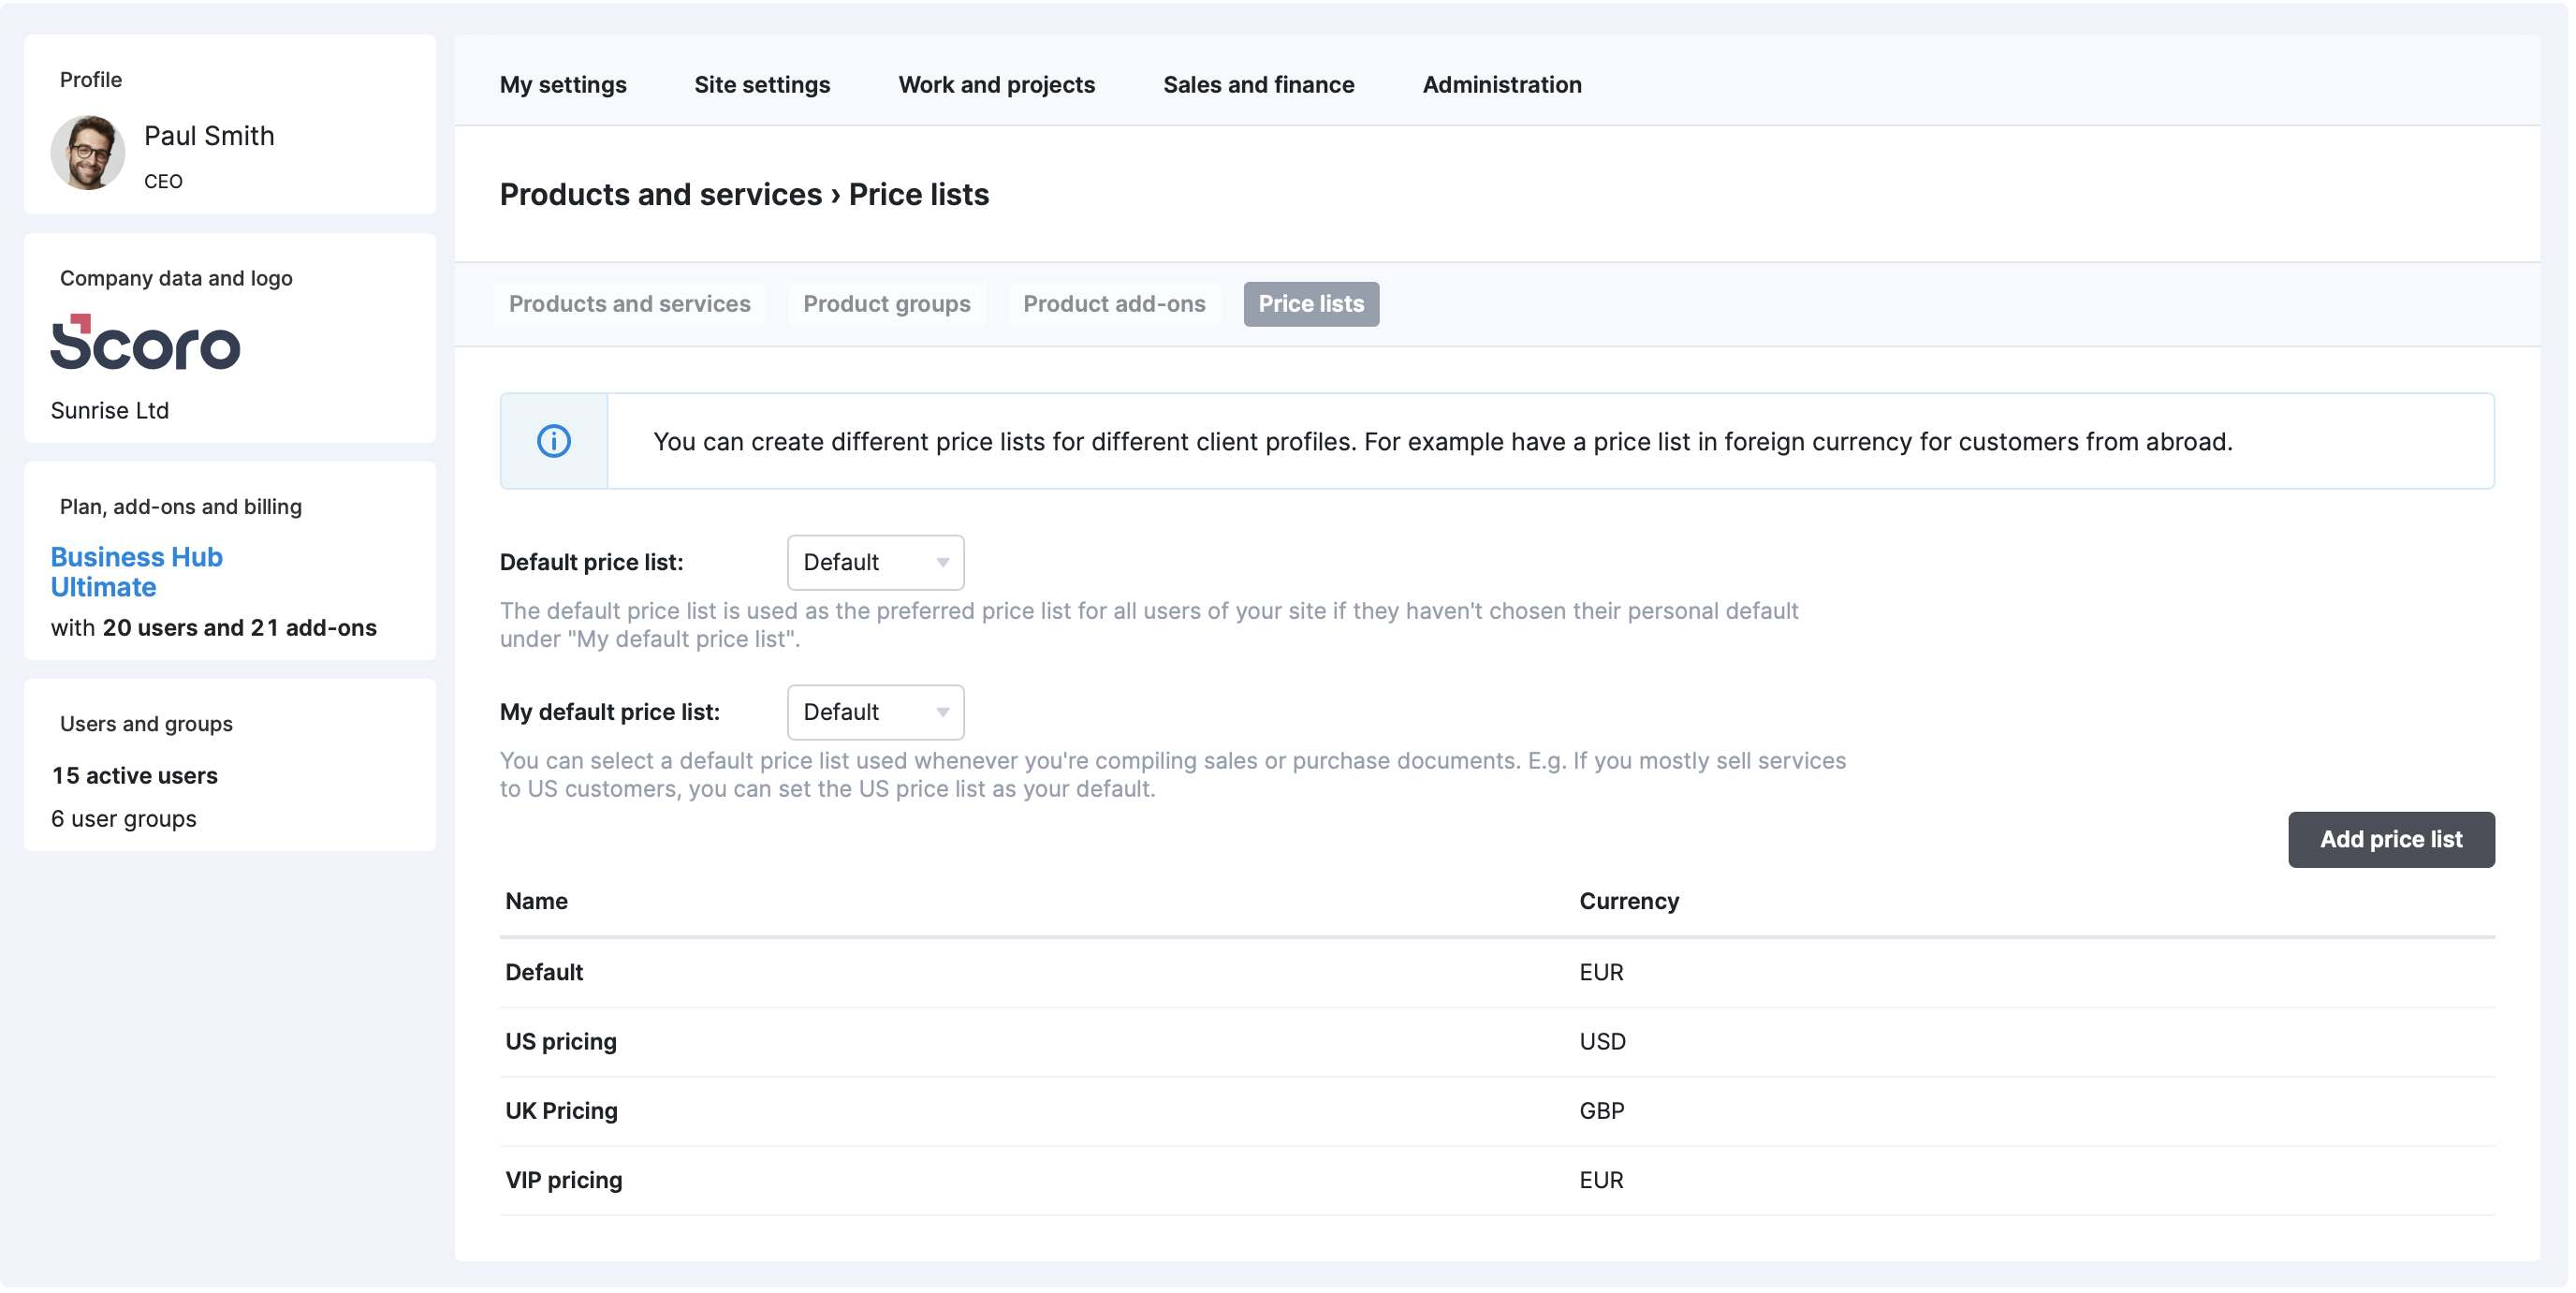Click the Plan, add-ons and billing heading
This screenshot has height=1293, width=2576.
[181, 506]
